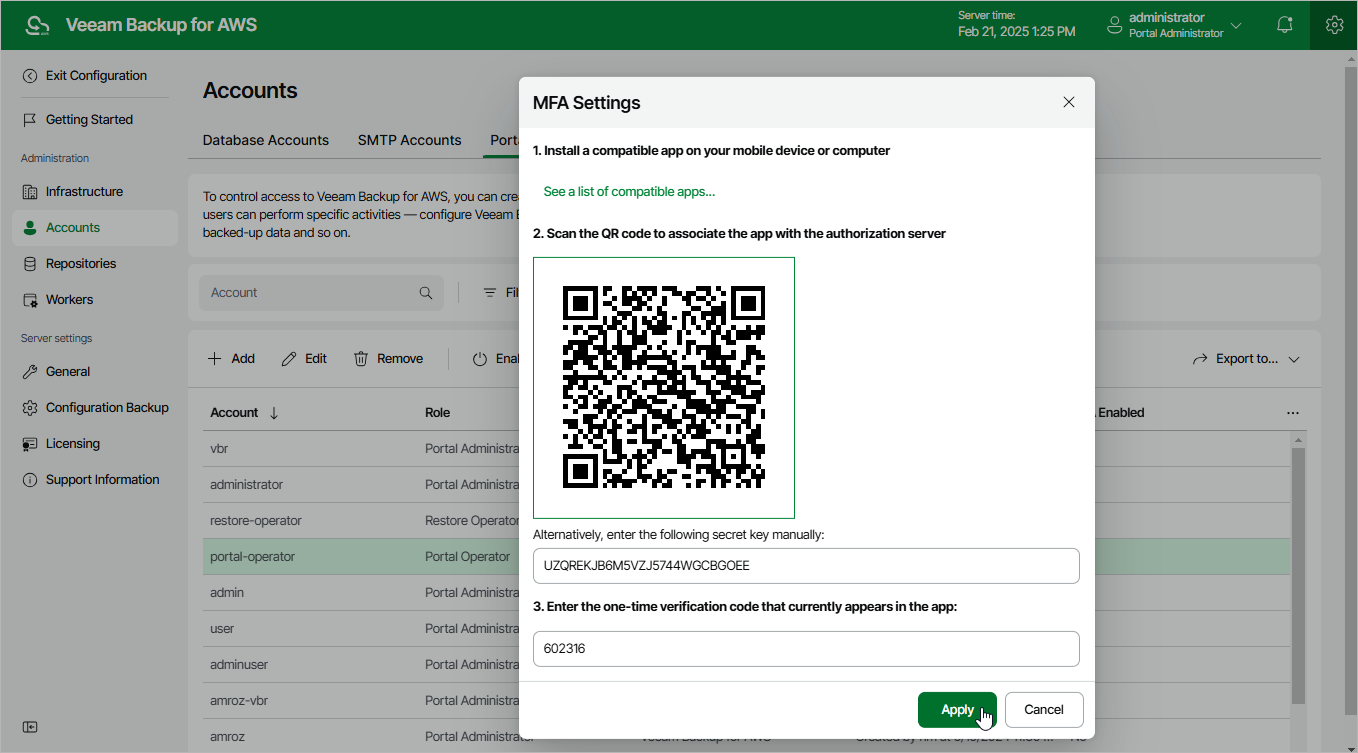Viewport: 1358px width, 753px height.
Task: Click the Server time display
Action: (x=1017, y=24)
